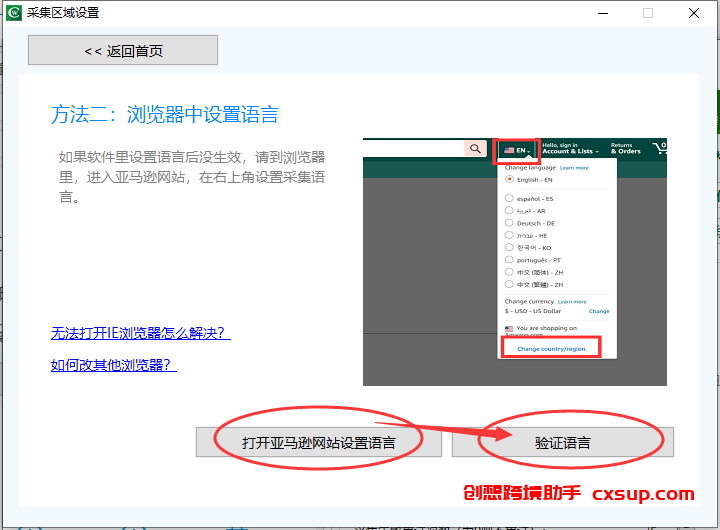Click the US flag EN language selector
This screenshot has height=530, width=720.
(x=517, y=150)
